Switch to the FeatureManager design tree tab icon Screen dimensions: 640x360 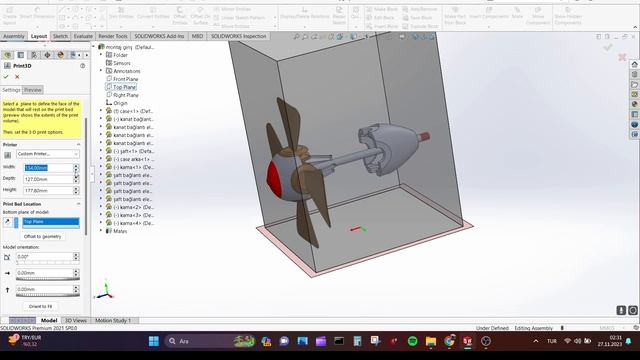pos(8,55)
